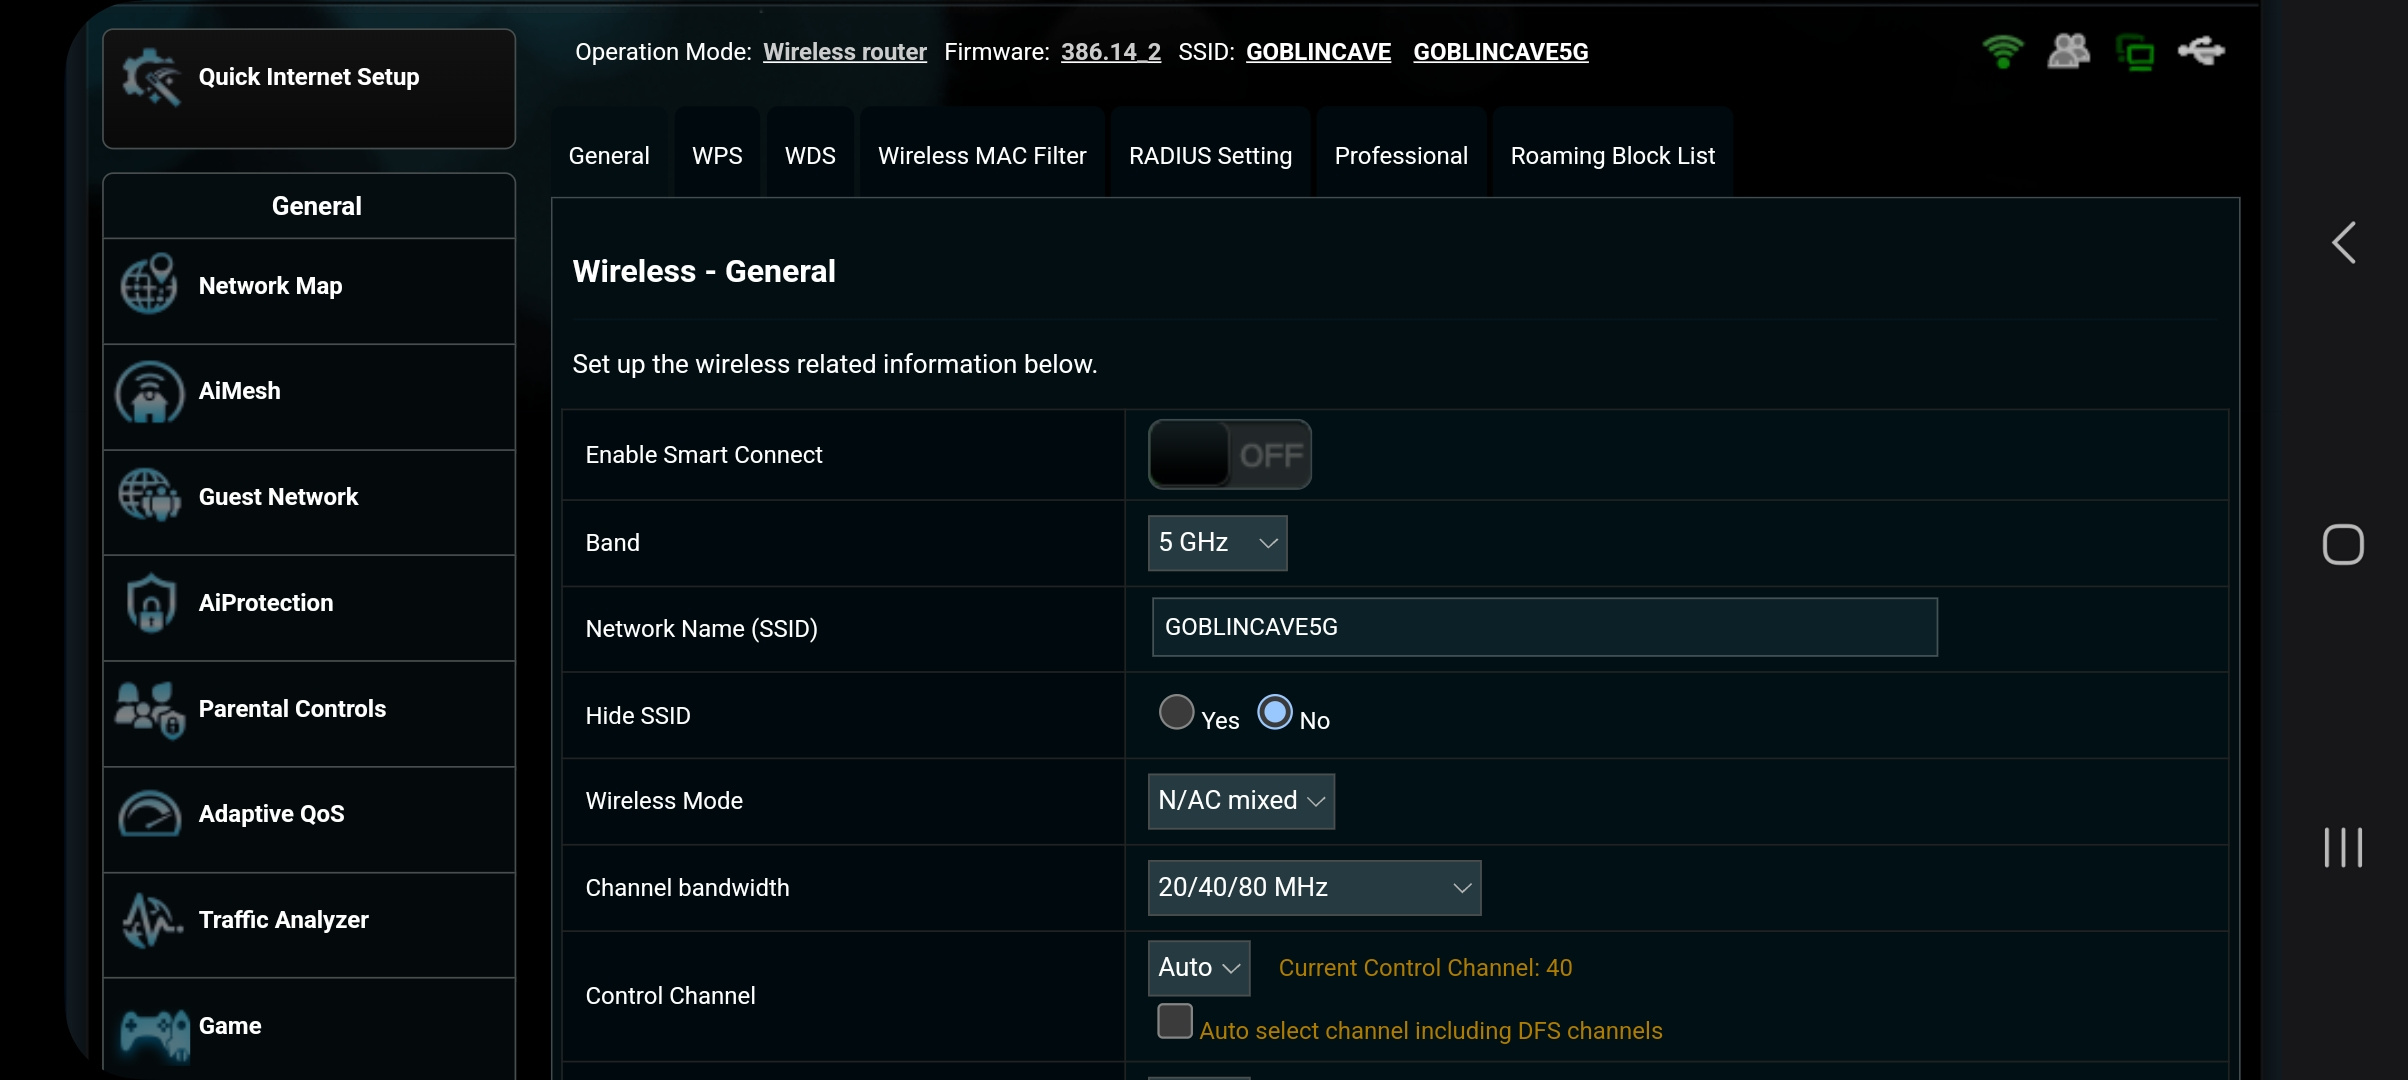The width and height of the screenshot is (2408, 1080).
Task: Click the firmware version 386.14_2 link
Action: pyautogui.click(x=1110, y=52)
